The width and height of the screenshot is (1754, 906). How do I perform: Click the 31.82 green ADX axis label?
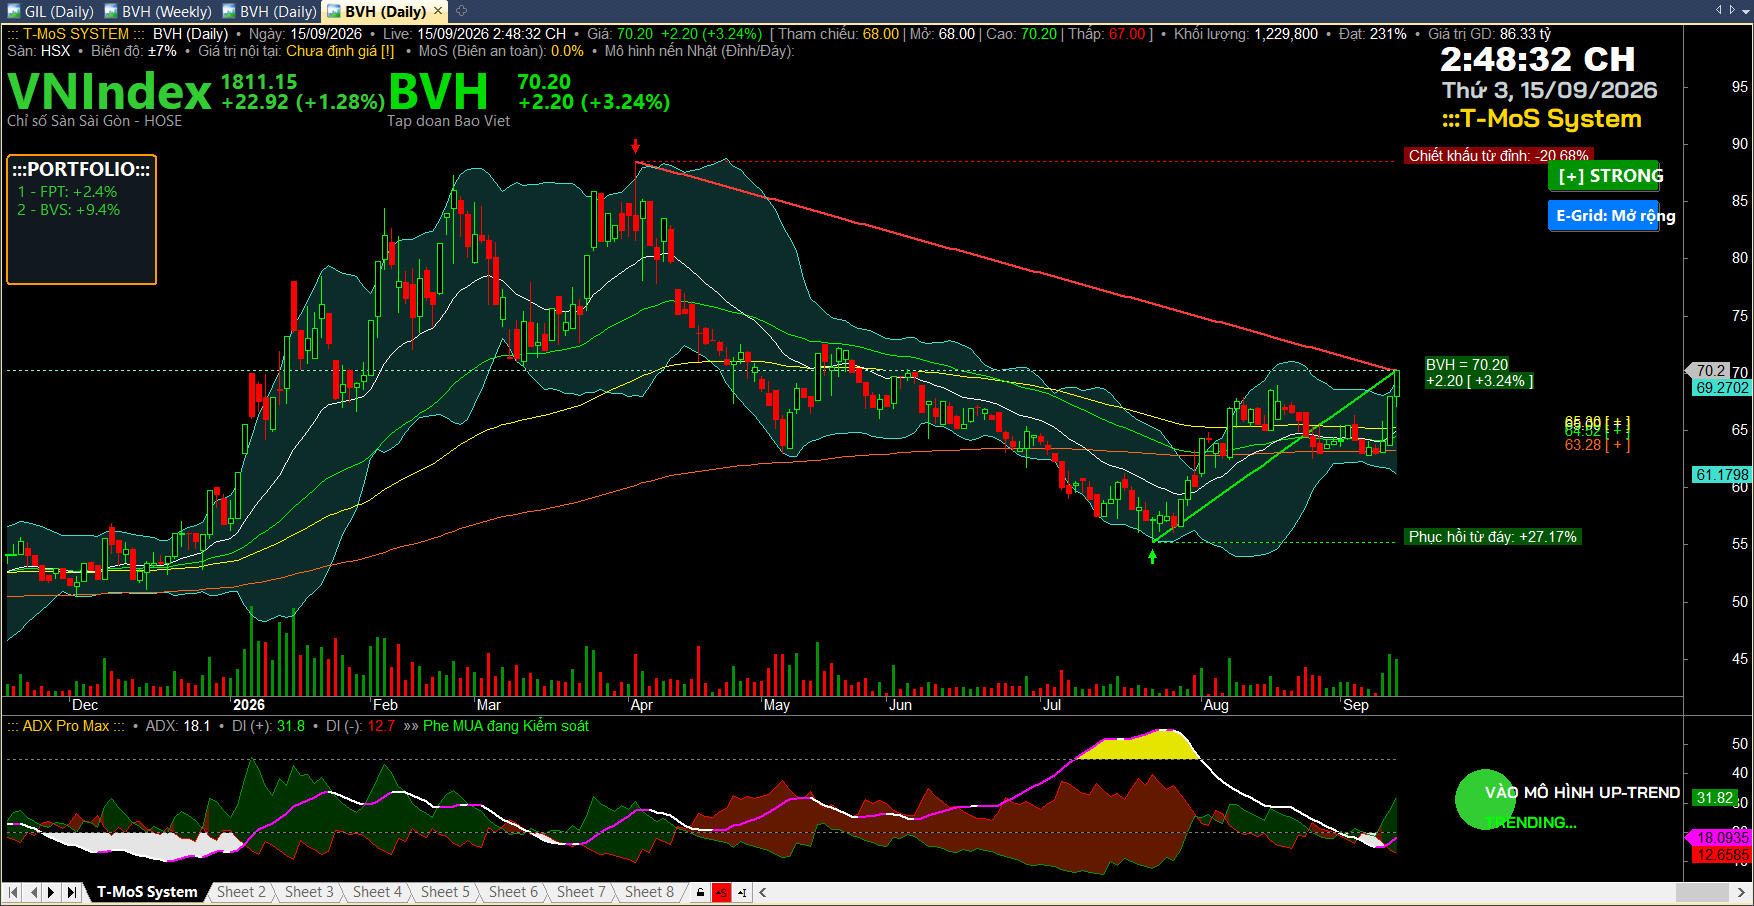(x=1715, y=798)
